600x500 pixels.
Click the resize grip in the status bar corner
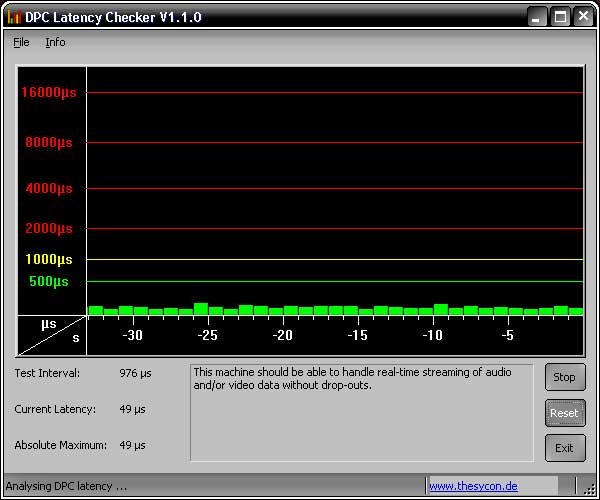click(589, 489)
